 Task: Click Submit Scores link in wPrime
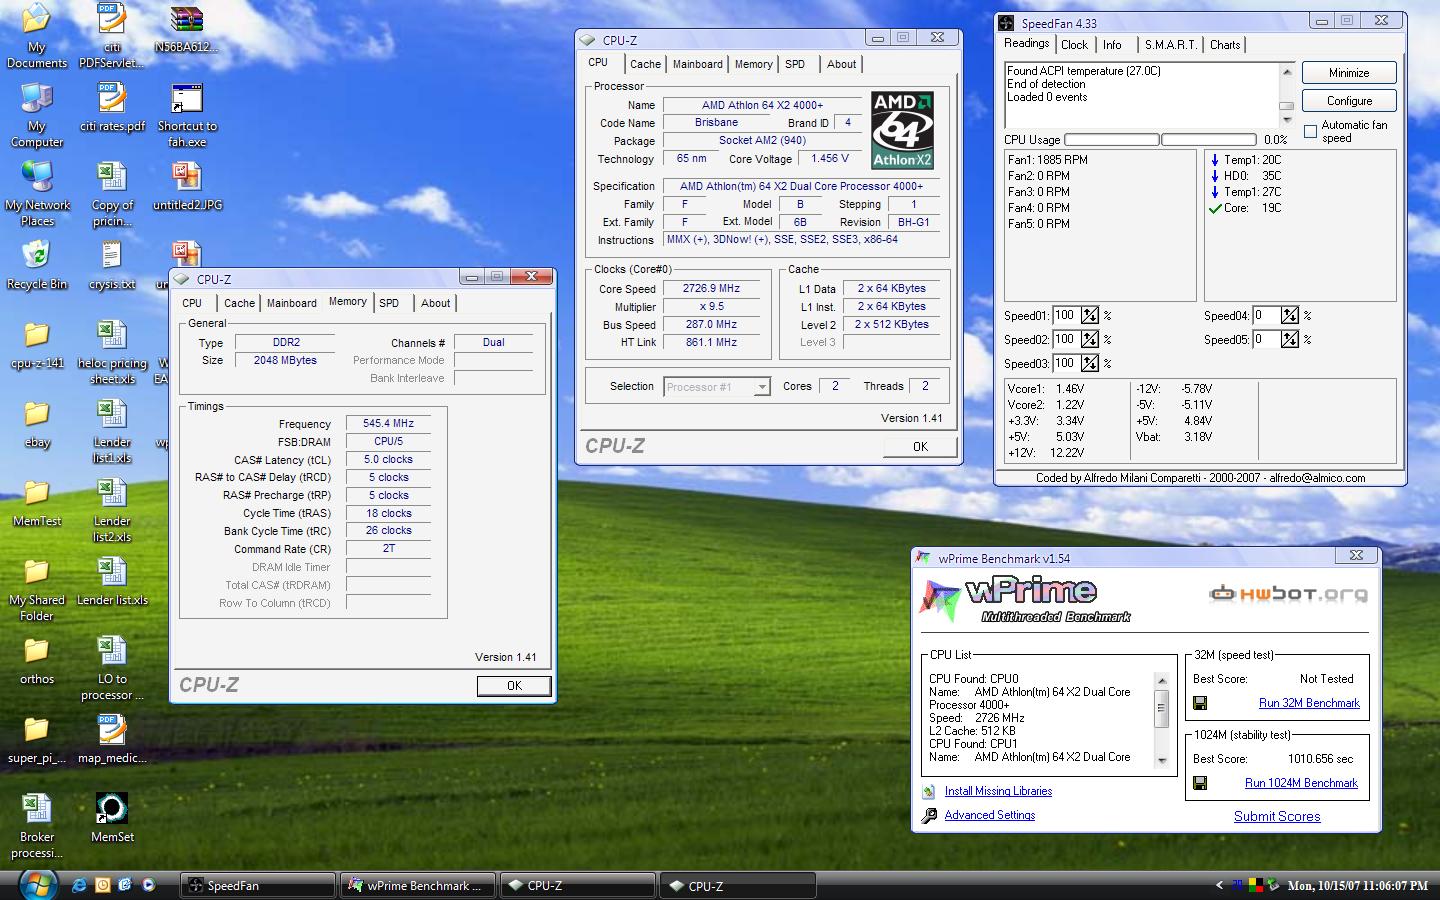tap(1277, 816)
